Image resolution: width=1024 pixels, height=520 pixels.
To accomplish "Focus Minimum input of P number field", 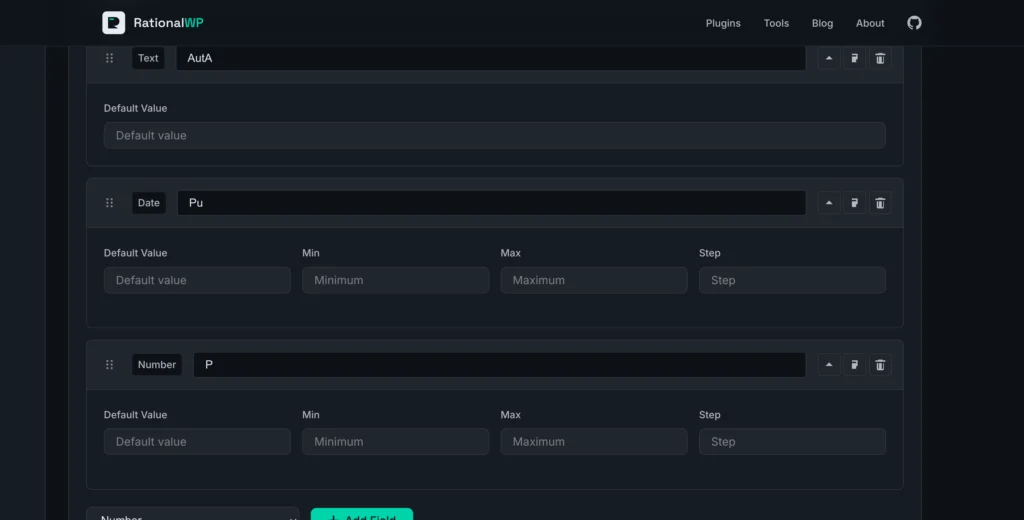I will (395, 442).
